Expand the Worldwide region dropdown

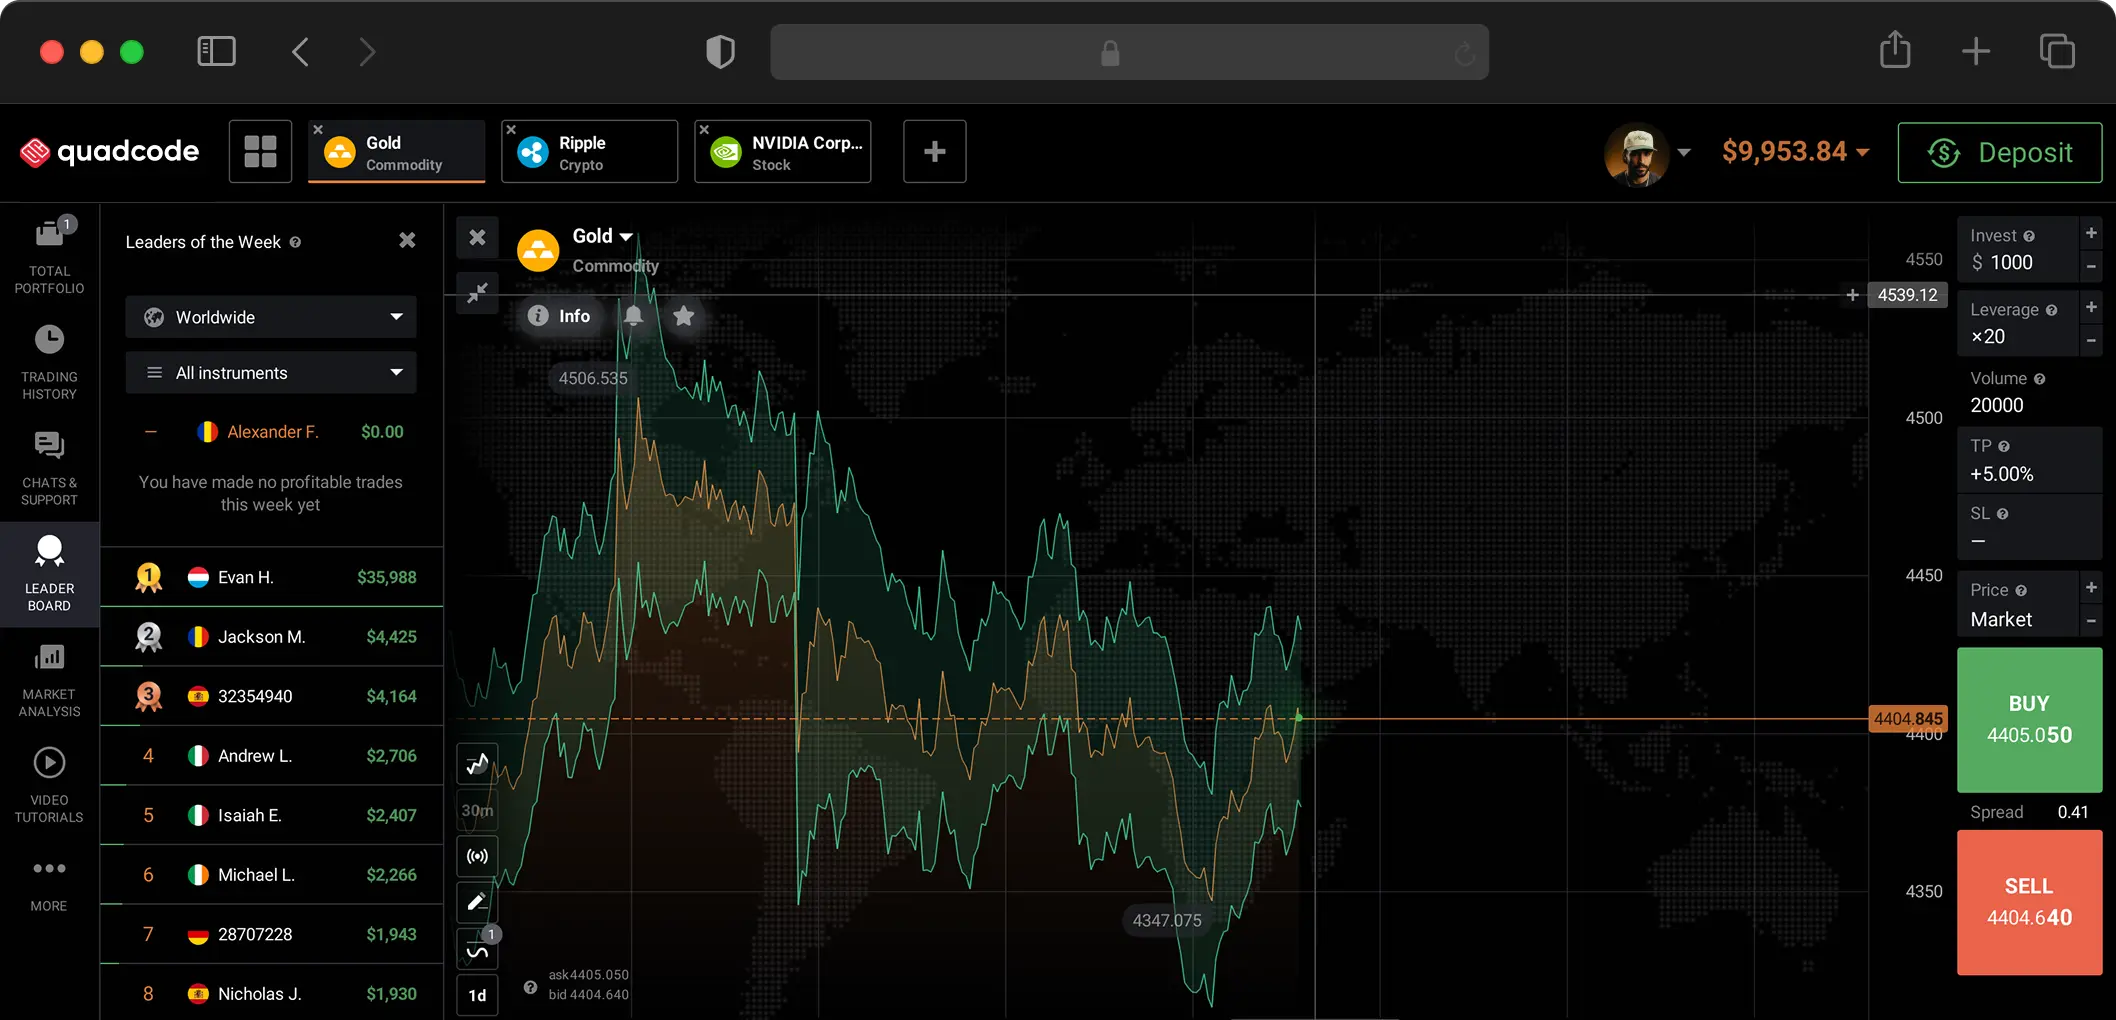[271, 317]
